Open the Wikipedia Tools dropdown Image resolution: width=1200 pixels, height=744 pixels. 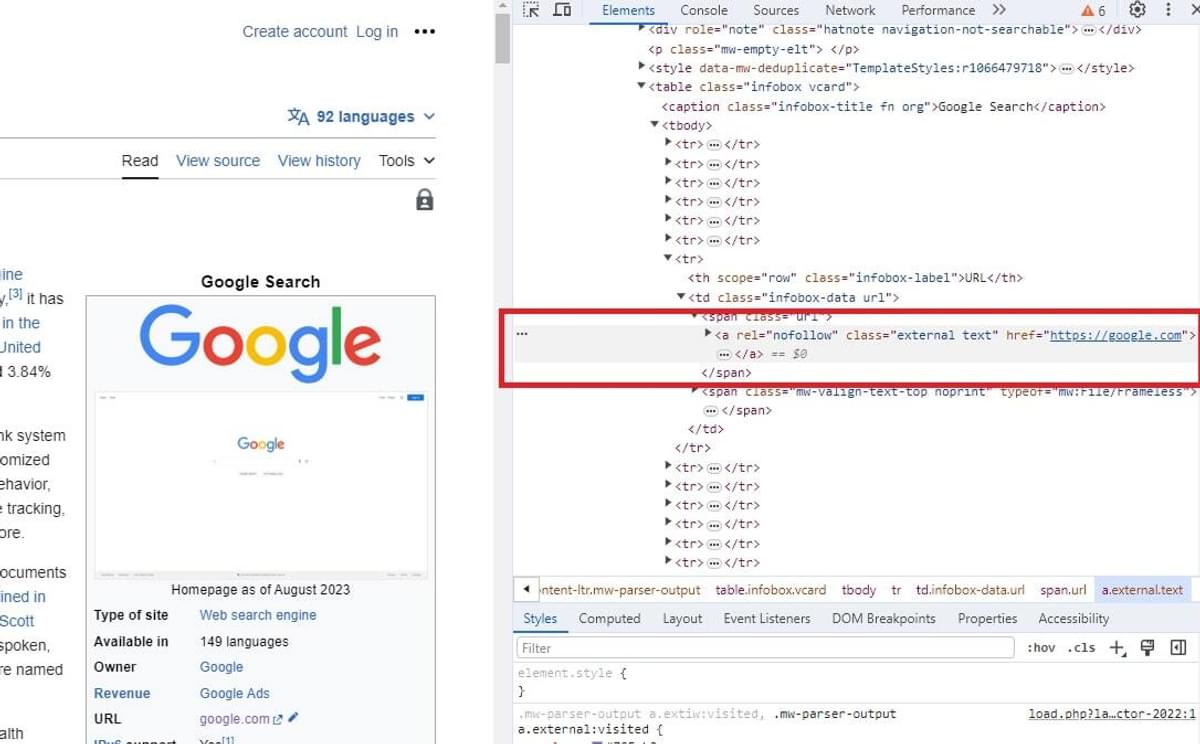[406, 160]
